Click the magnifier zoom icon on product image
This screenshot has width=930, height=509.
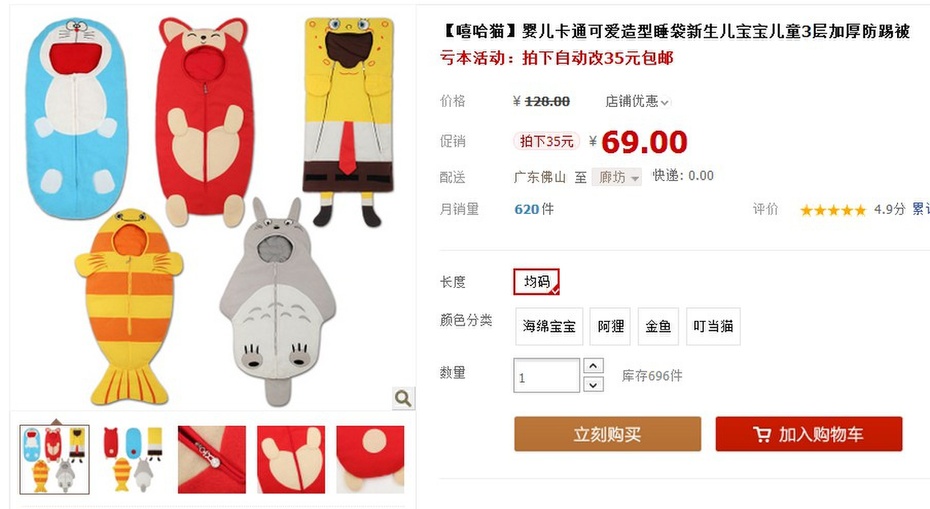coord(403,398)
